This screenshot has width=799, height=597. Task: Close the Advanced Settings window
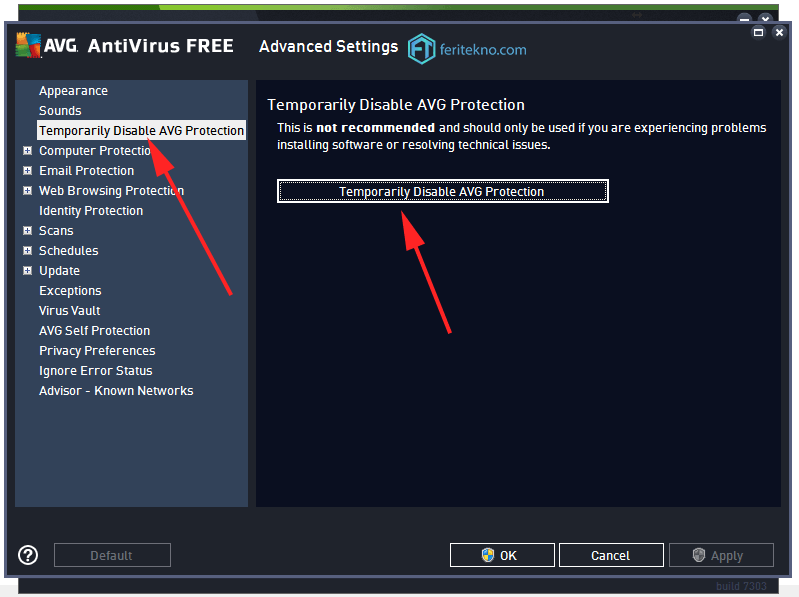pyautogui.click(x=779, y=33)
